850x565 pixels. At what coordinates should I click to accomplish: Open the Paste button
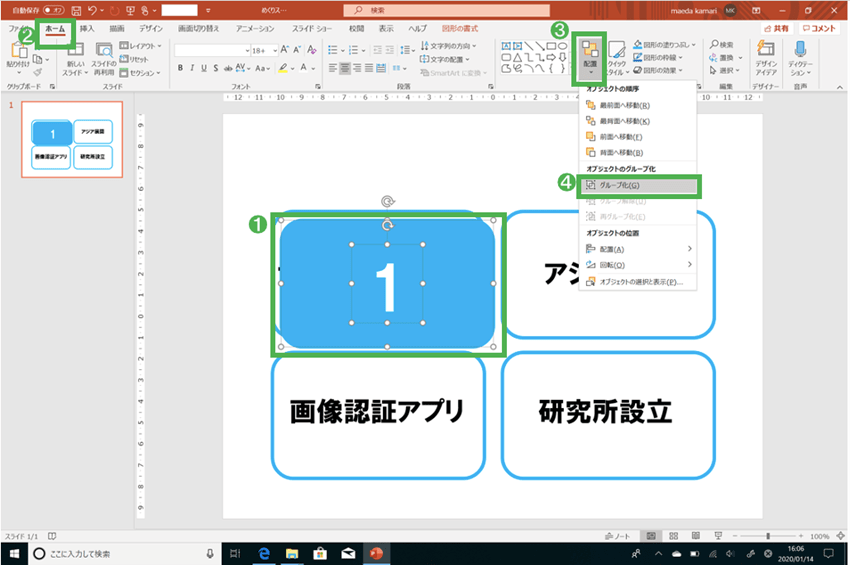19,57
